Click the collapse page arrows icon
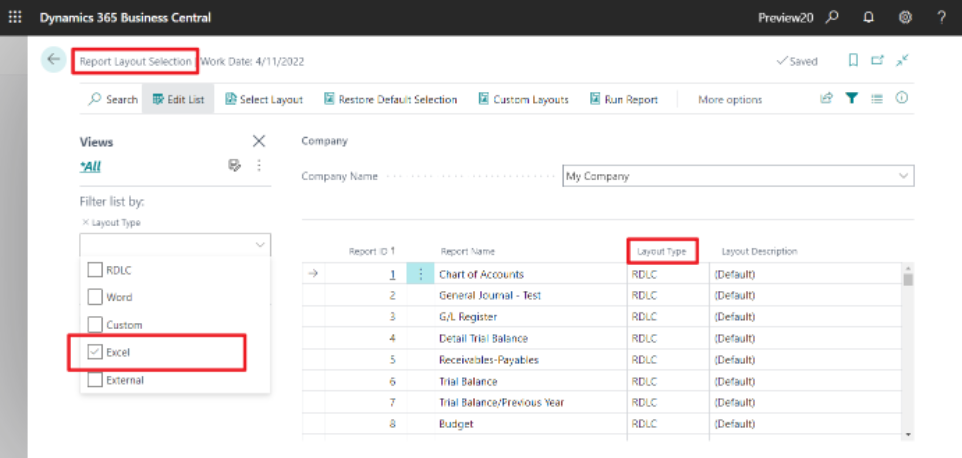The image size is (962, 458). [902, 60]
